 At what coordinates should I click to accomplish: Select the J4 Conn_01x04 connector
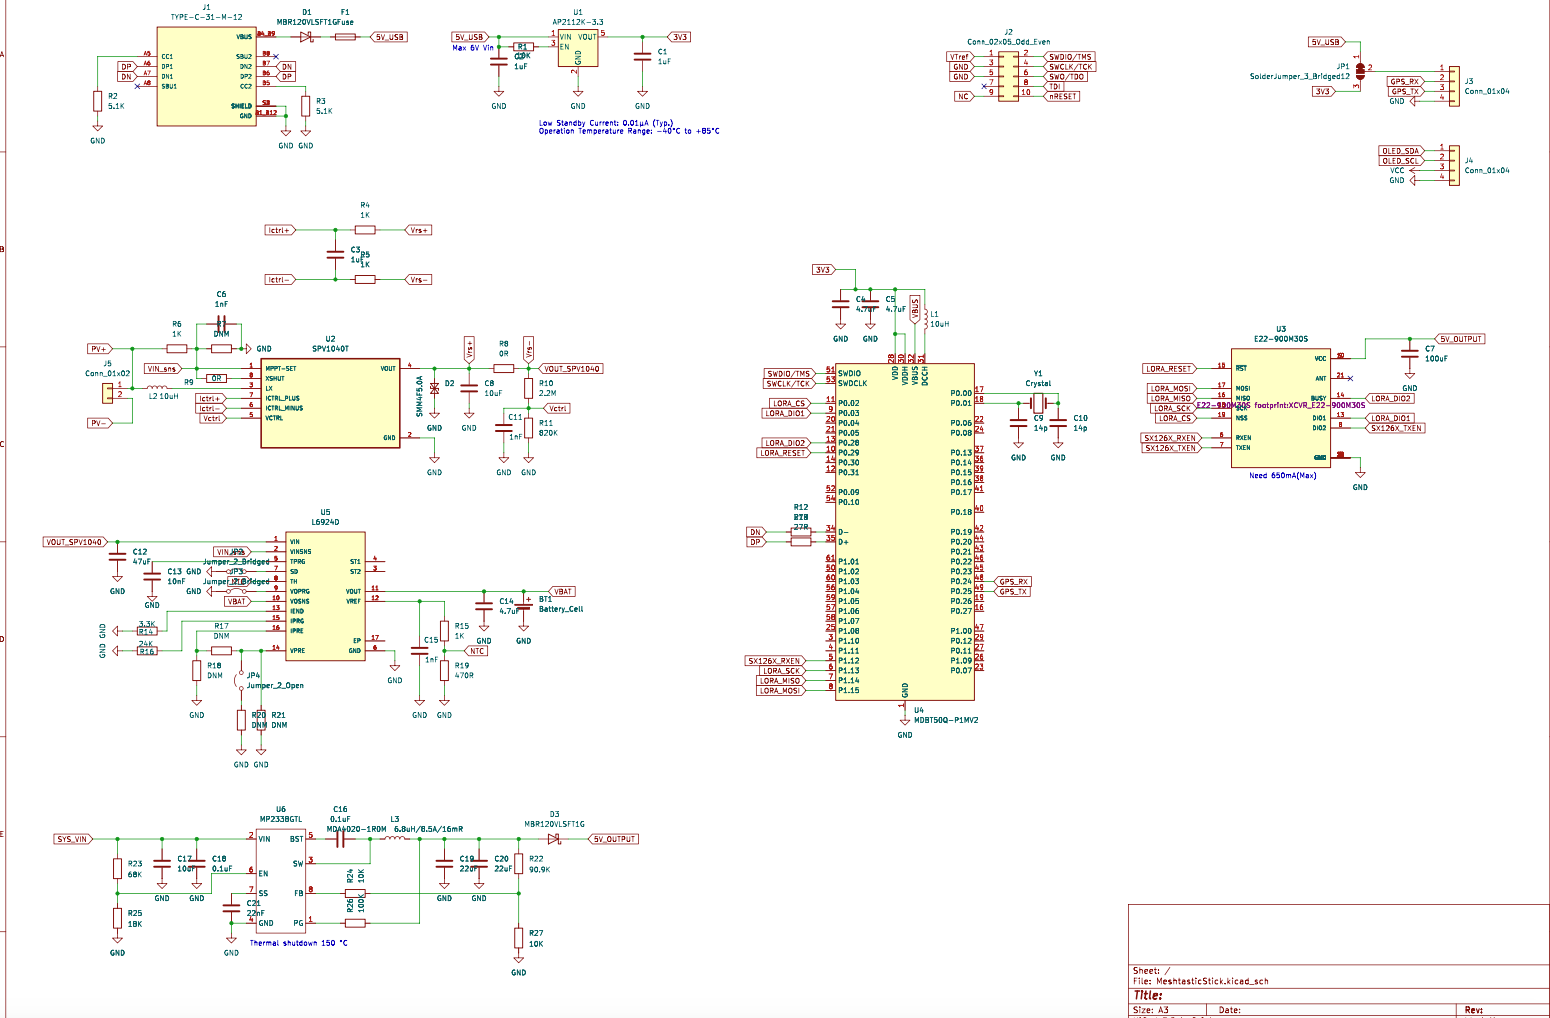pos(1454,164)
